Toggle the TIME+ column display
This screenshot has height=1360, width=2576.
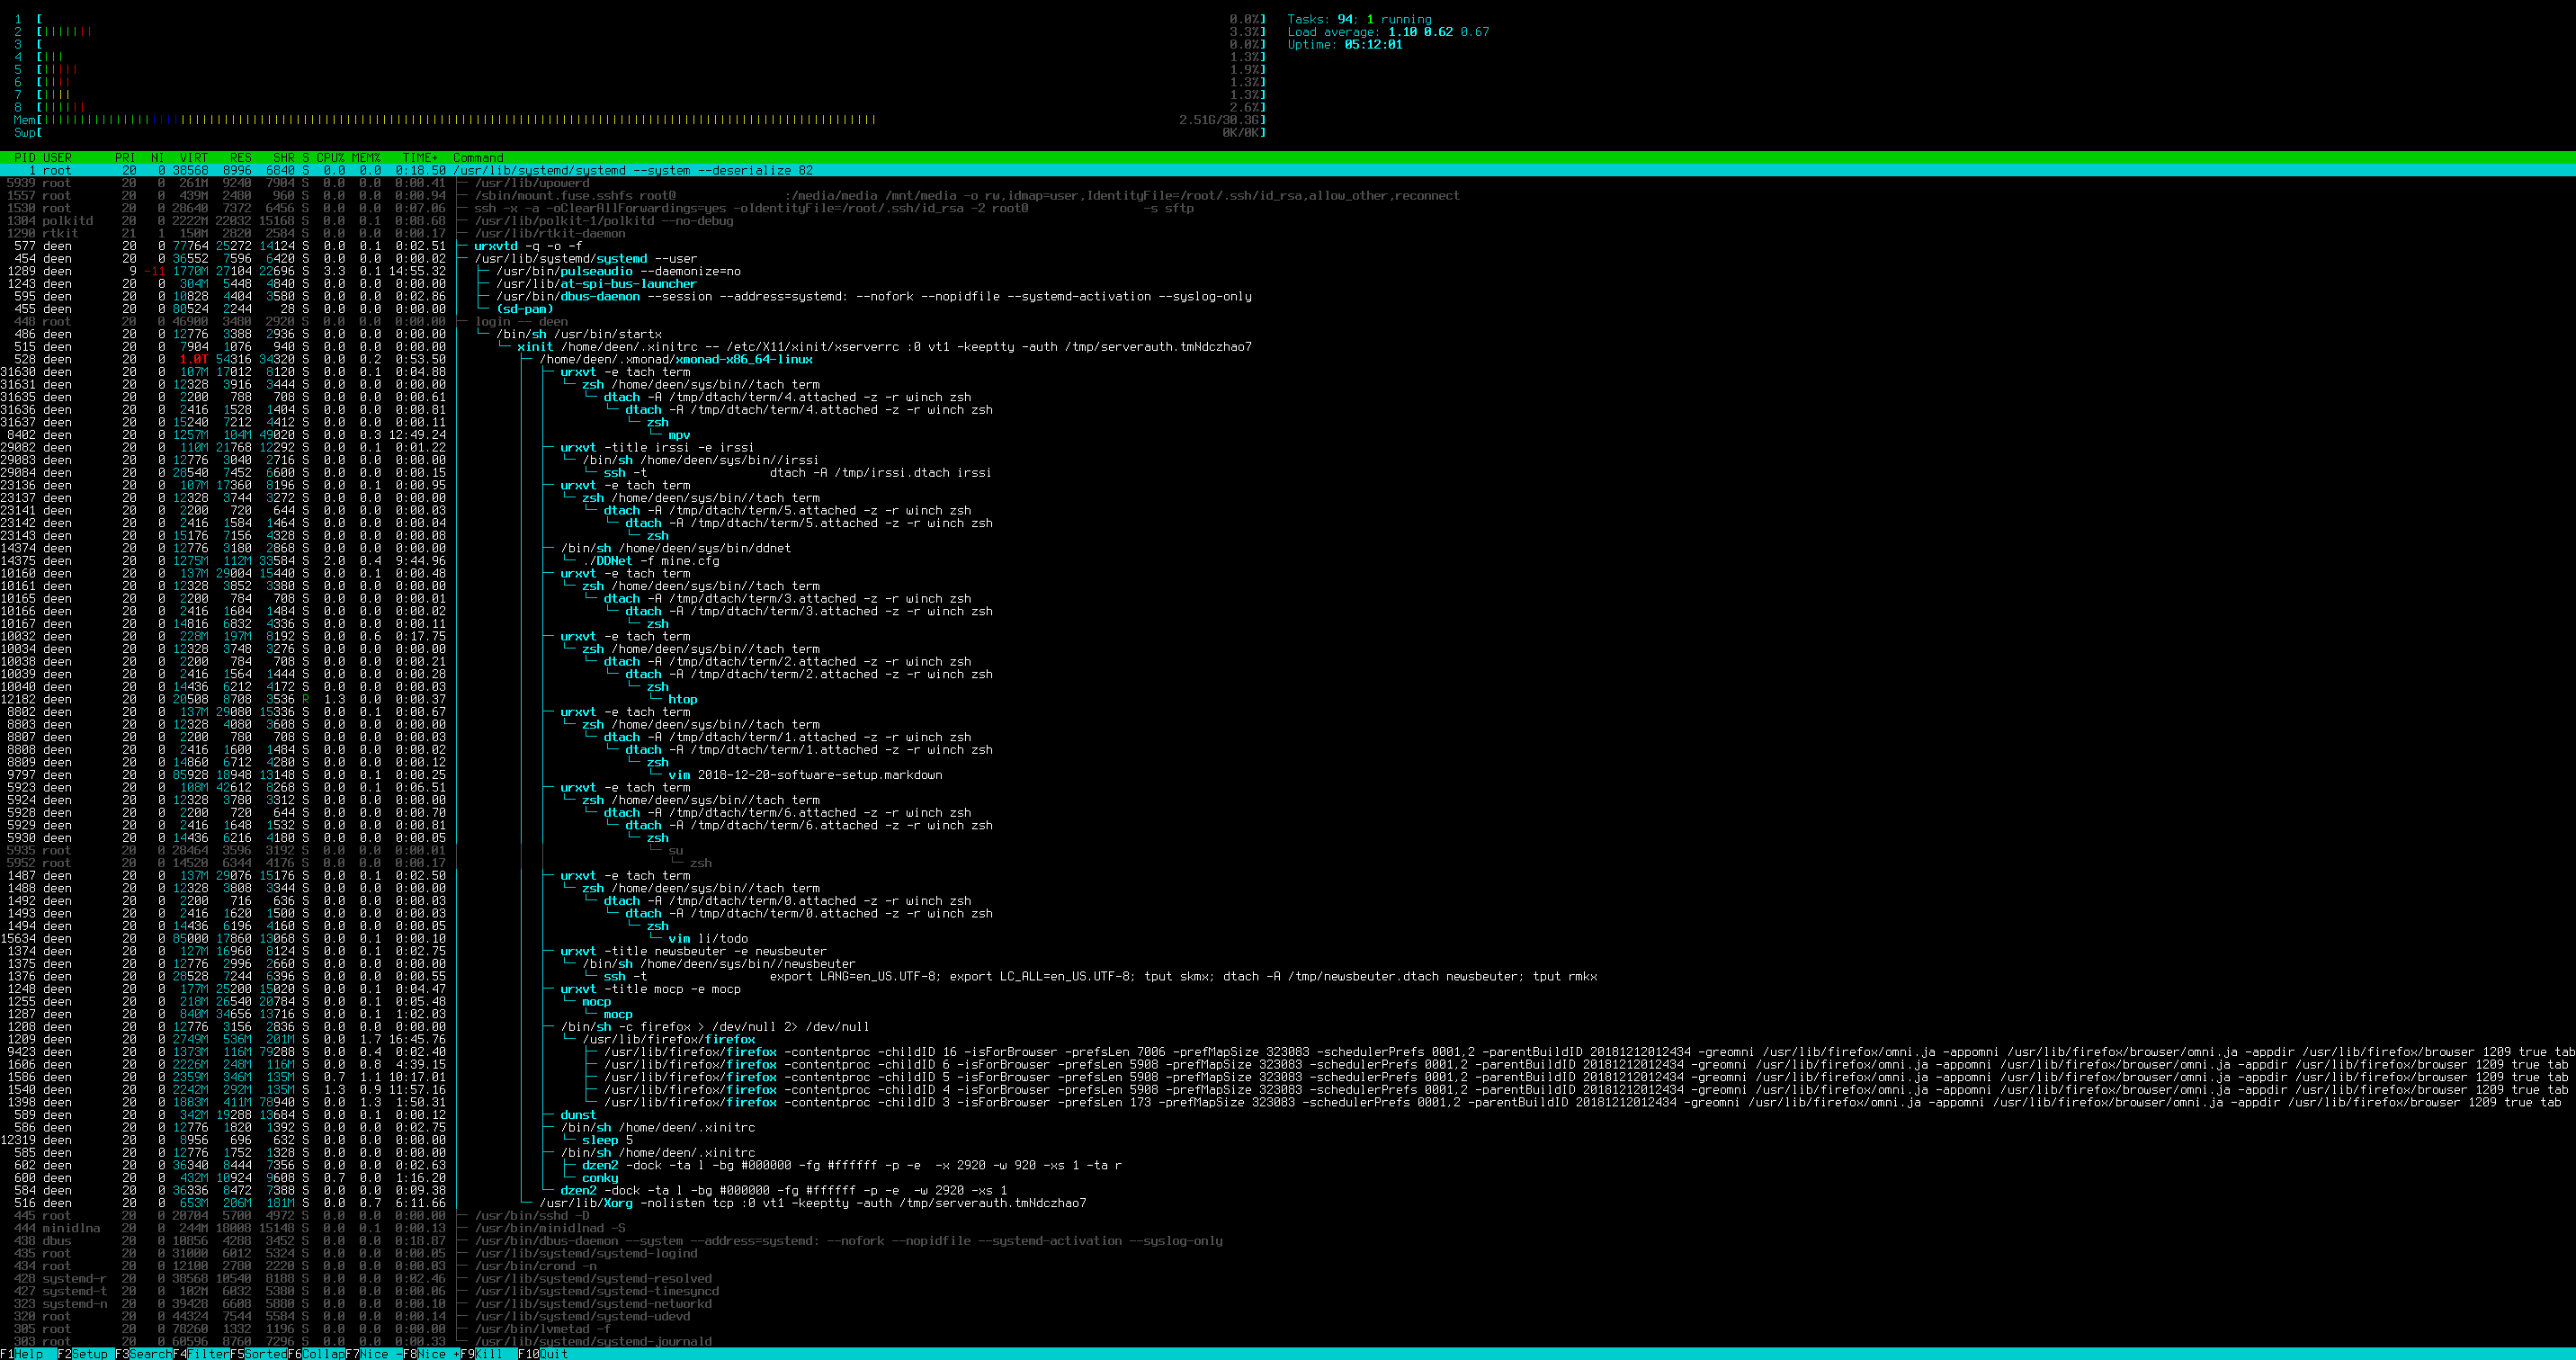pyautogui.click(x=417, y=157)
